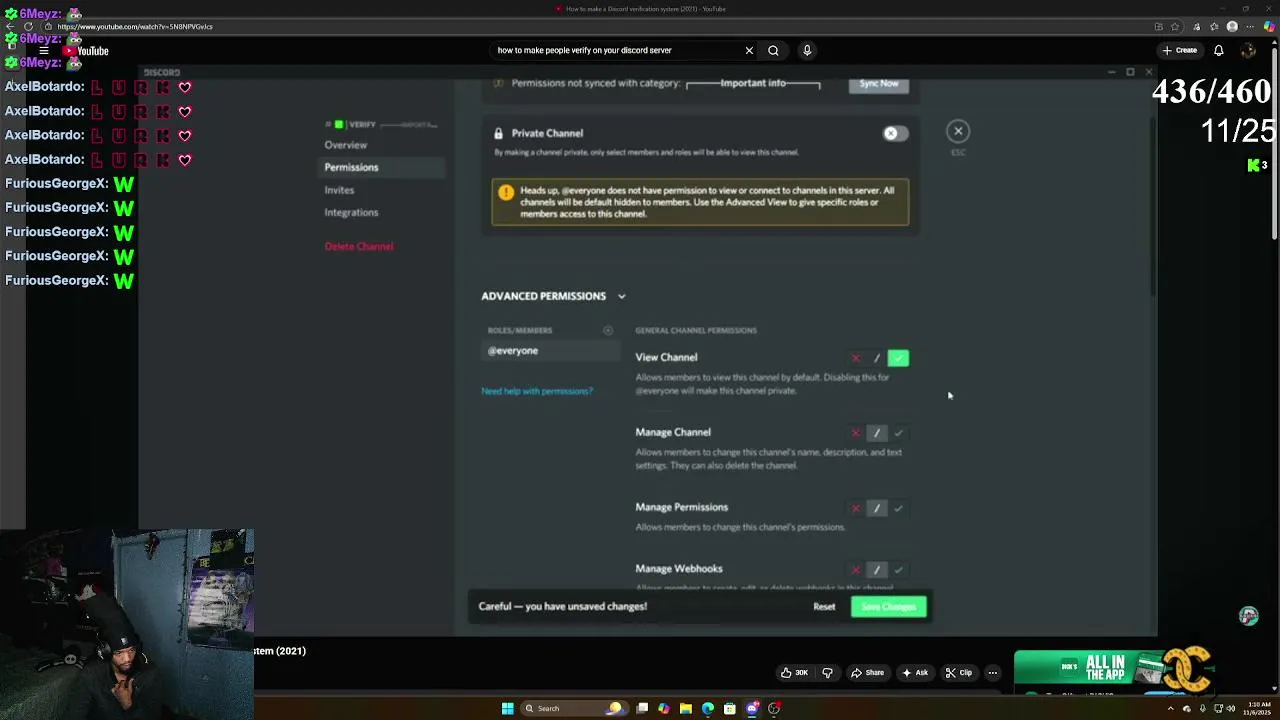Deny Manage Channel permission
Image resolution: width=1280 pixels, height=720 pixels.
(855, 433)
